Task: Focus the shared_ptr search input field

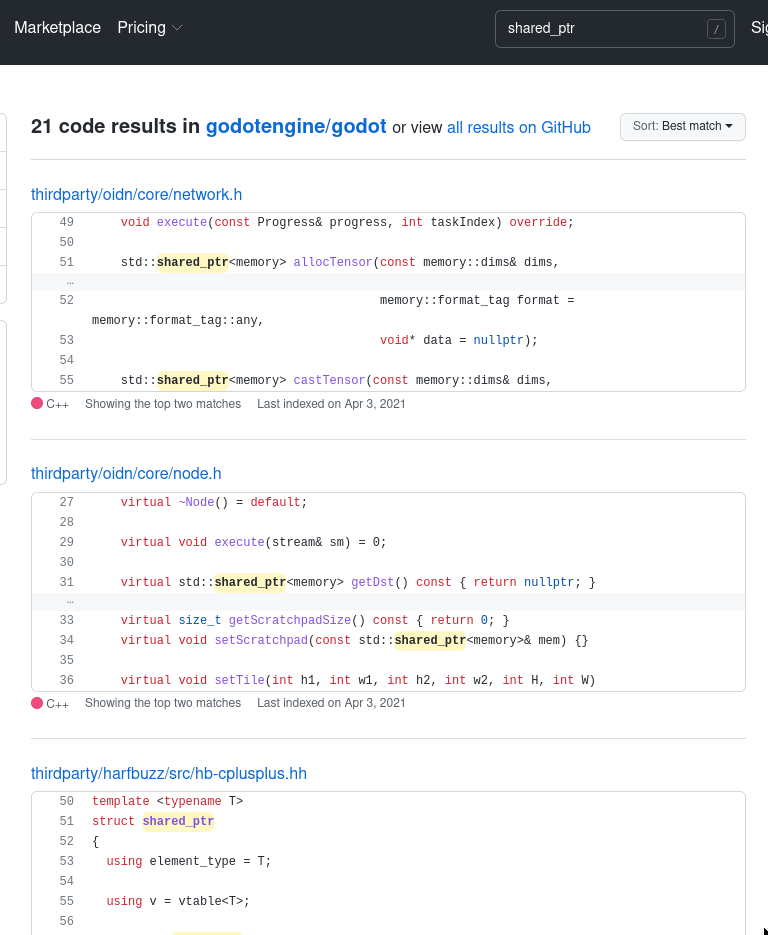Action: click(x=600, y=29)
